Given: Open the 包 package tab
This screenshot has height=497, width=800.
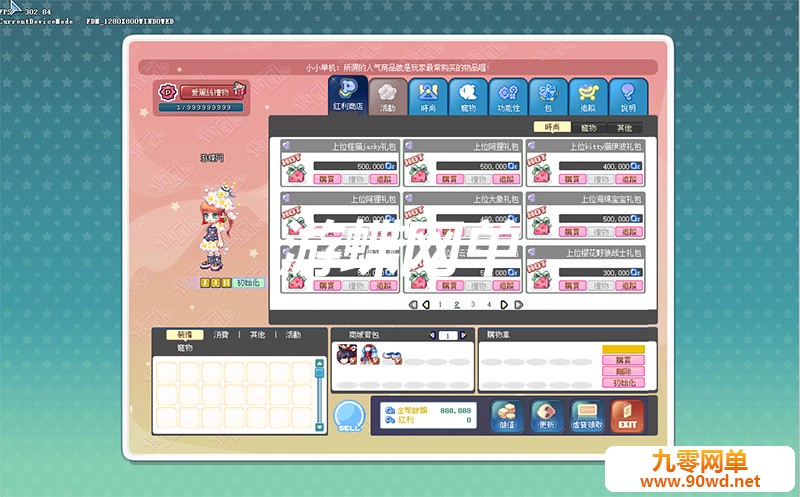Looking at the screenshot, I should point(548,96).
